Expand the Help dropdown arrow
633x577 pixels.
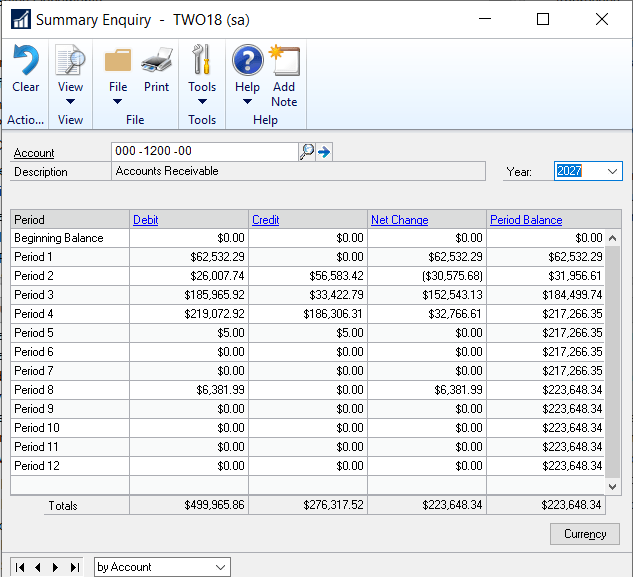247,101
